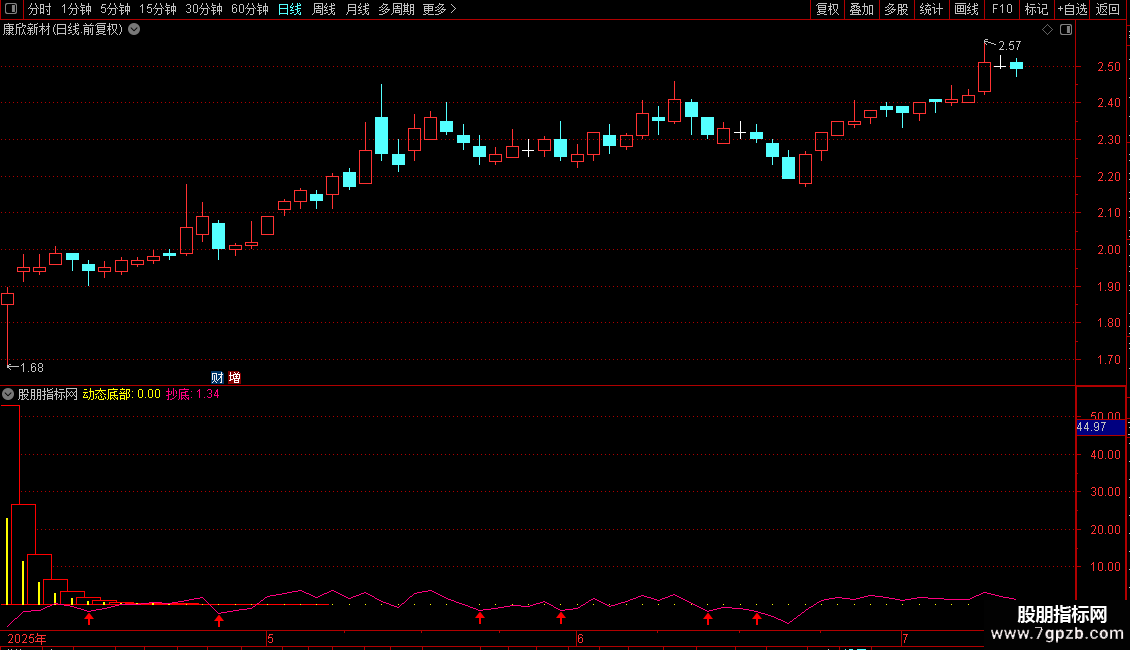Open the indicator panel dropdown circle icon
This screenshot has width=1130, height=650.
pyautogui.click(x=8, y=394)
